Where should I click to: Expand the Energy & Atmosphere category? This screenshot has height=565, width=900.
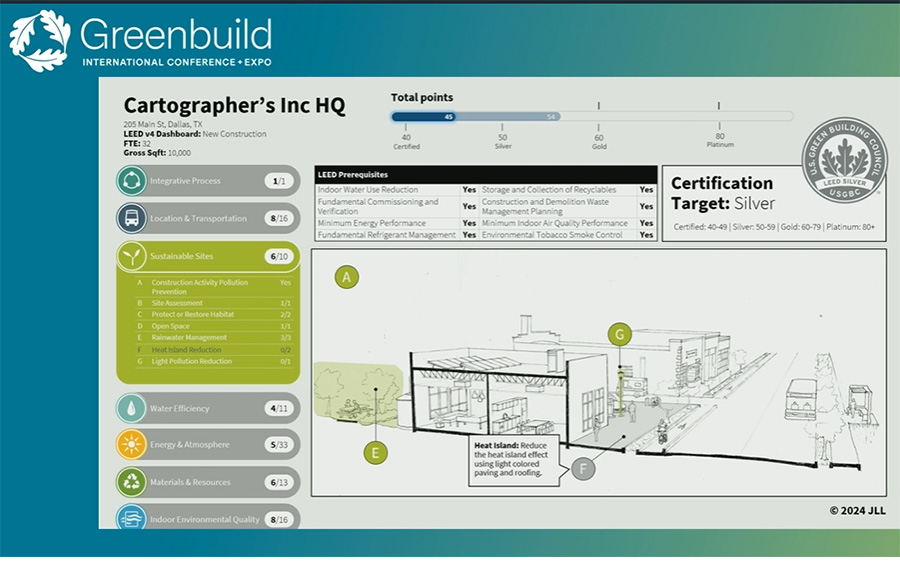tap(208, 445)
